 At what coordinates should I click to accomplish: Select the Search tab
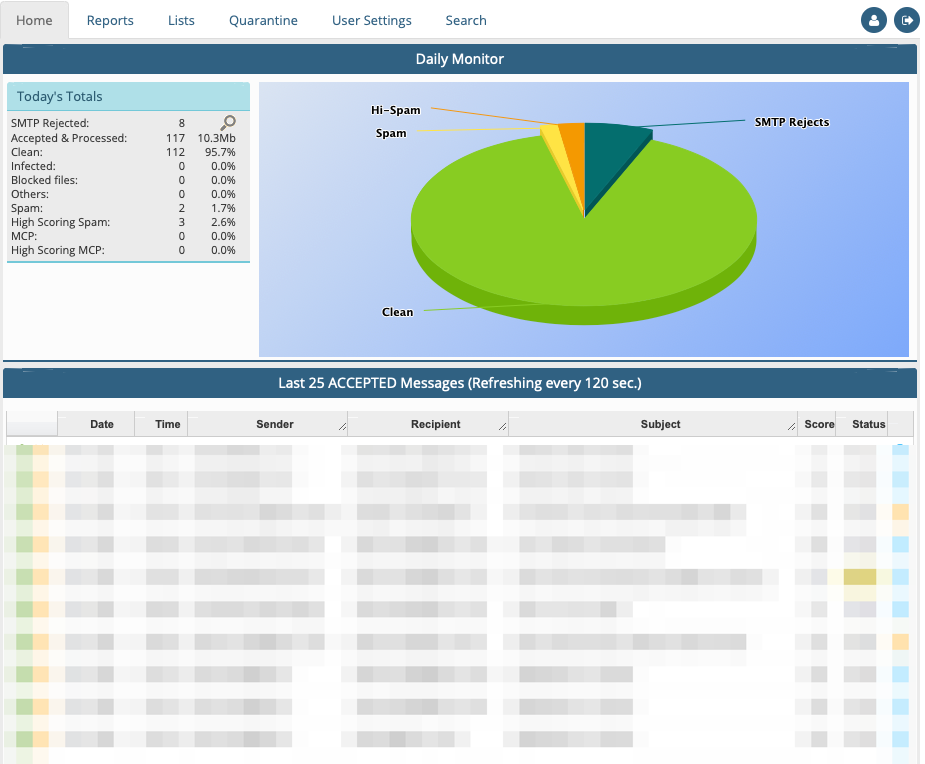[466, 20]
